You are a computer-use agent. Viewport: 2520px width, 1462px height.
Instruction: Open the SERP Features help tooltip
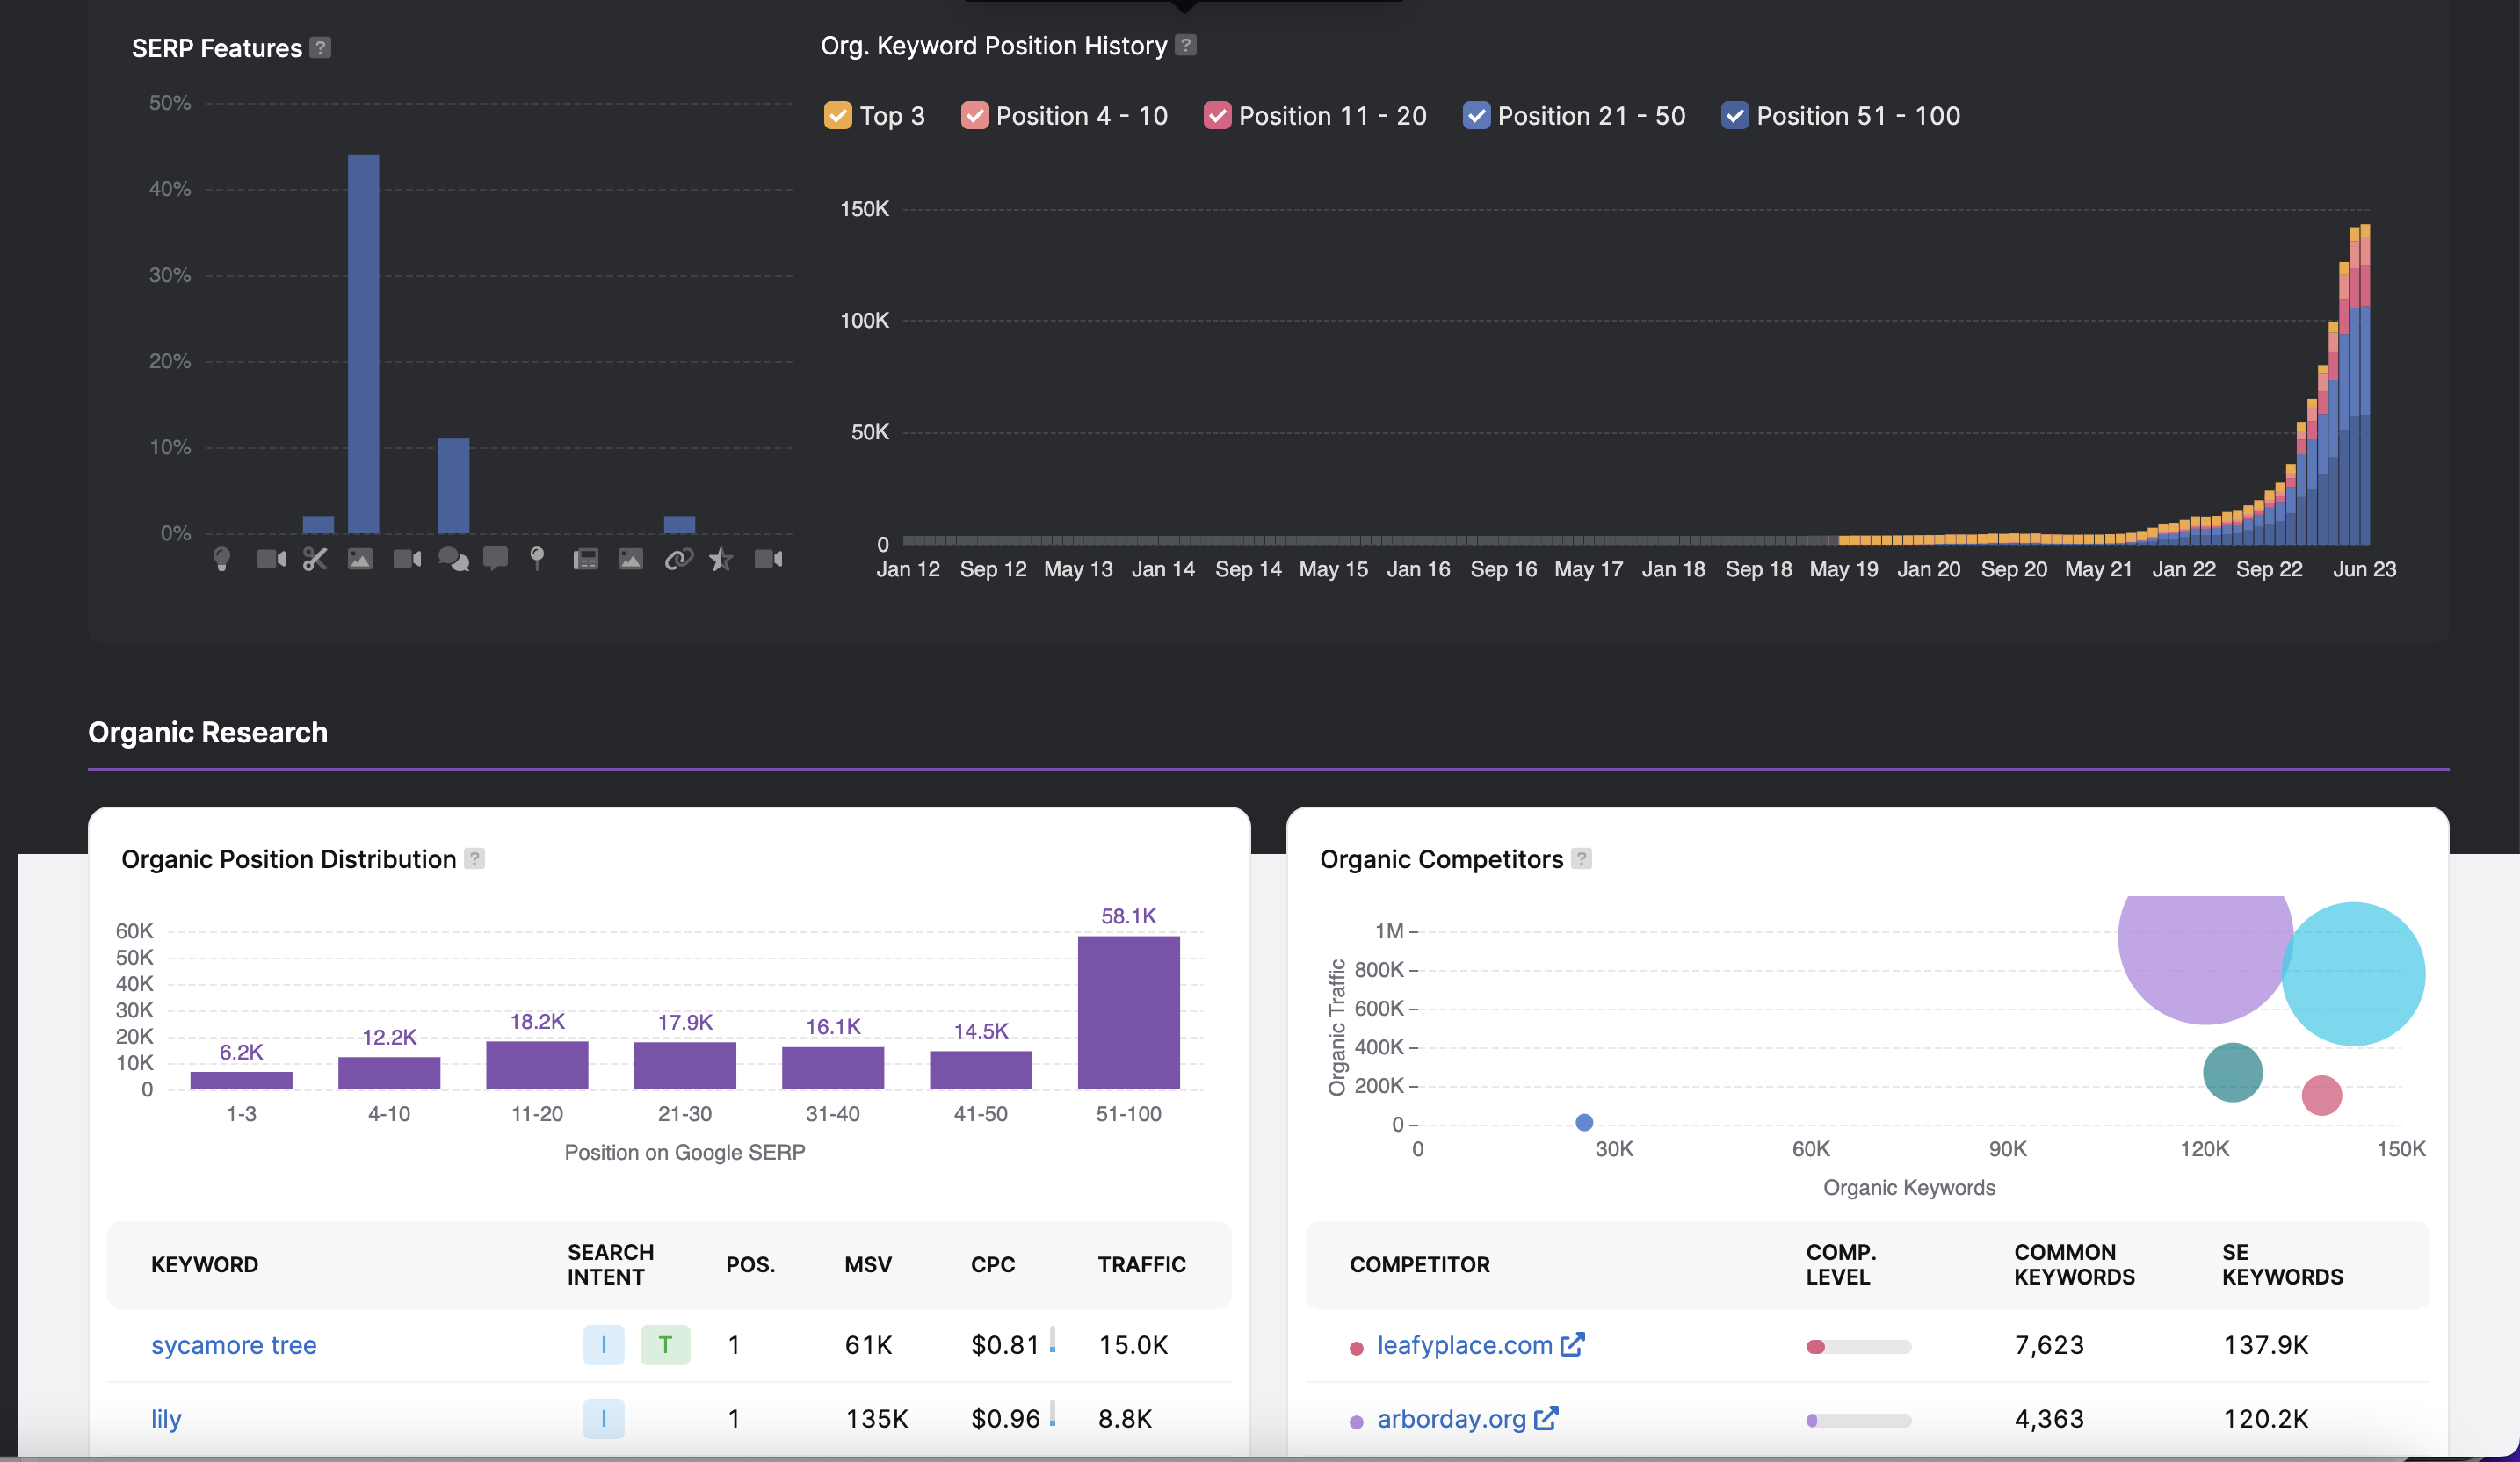coord(319,47)
